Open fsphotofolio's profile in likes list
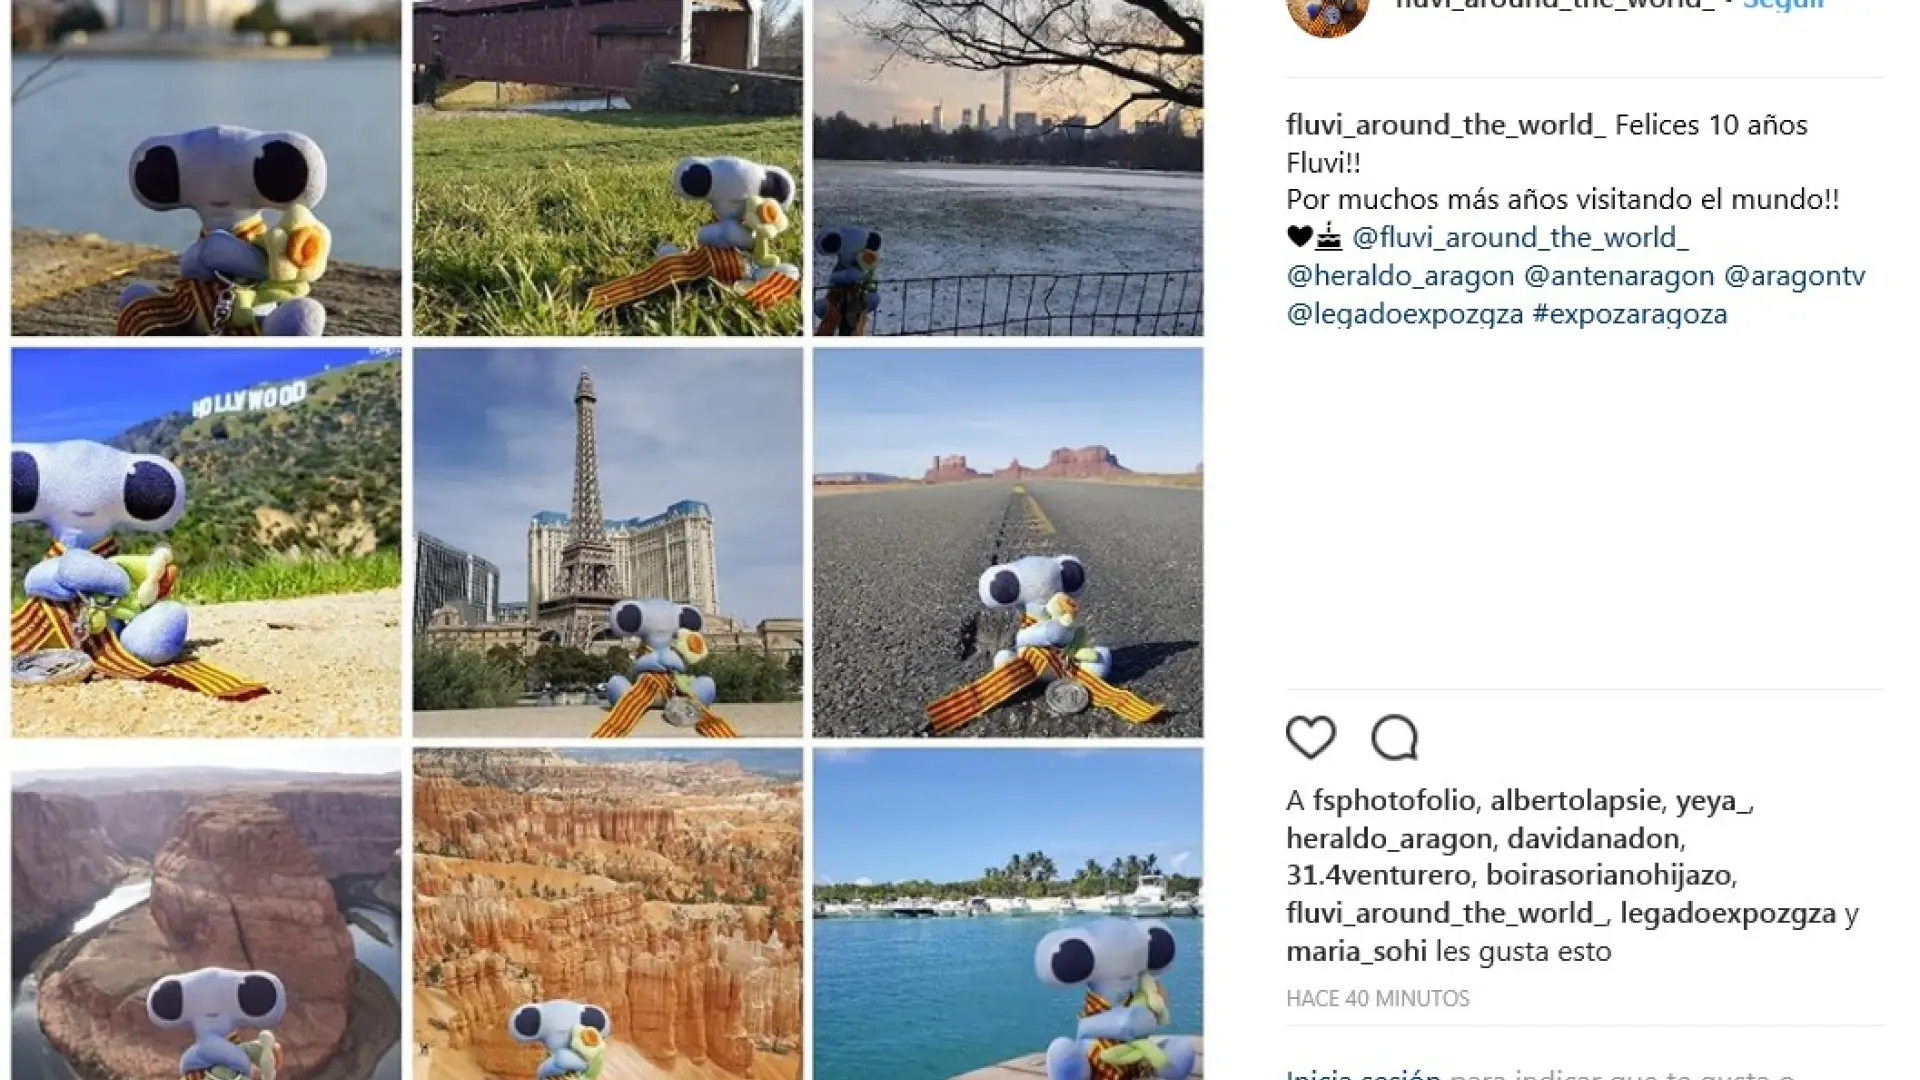Screen dimensions: 1920x1080 [1394, 801]
